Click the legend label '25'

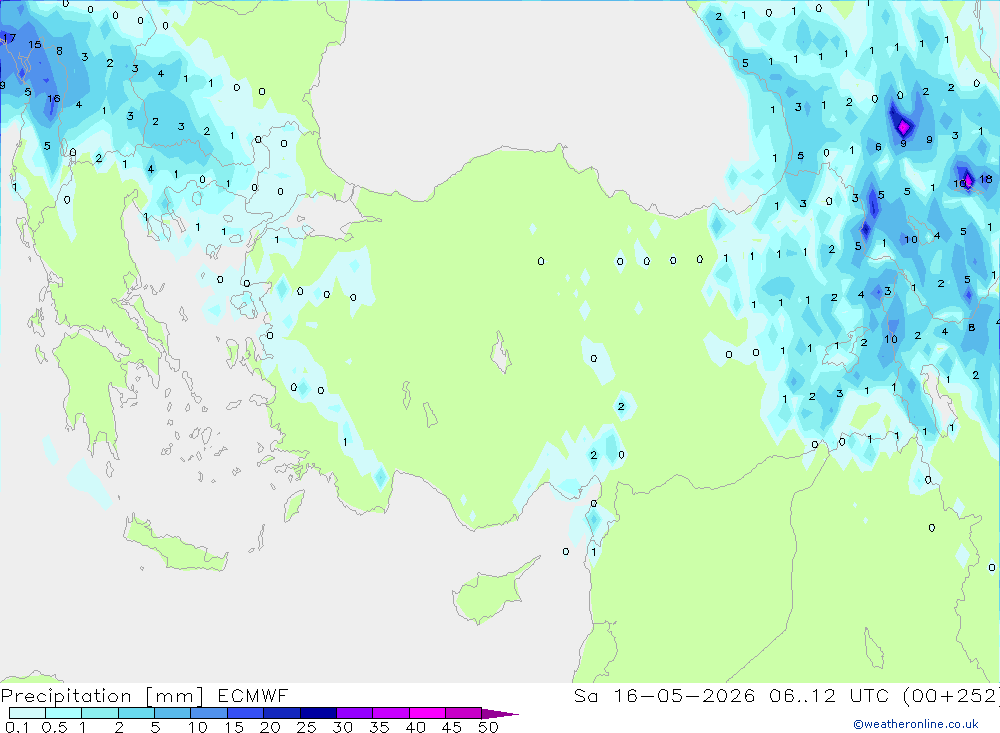coord(306,727)
